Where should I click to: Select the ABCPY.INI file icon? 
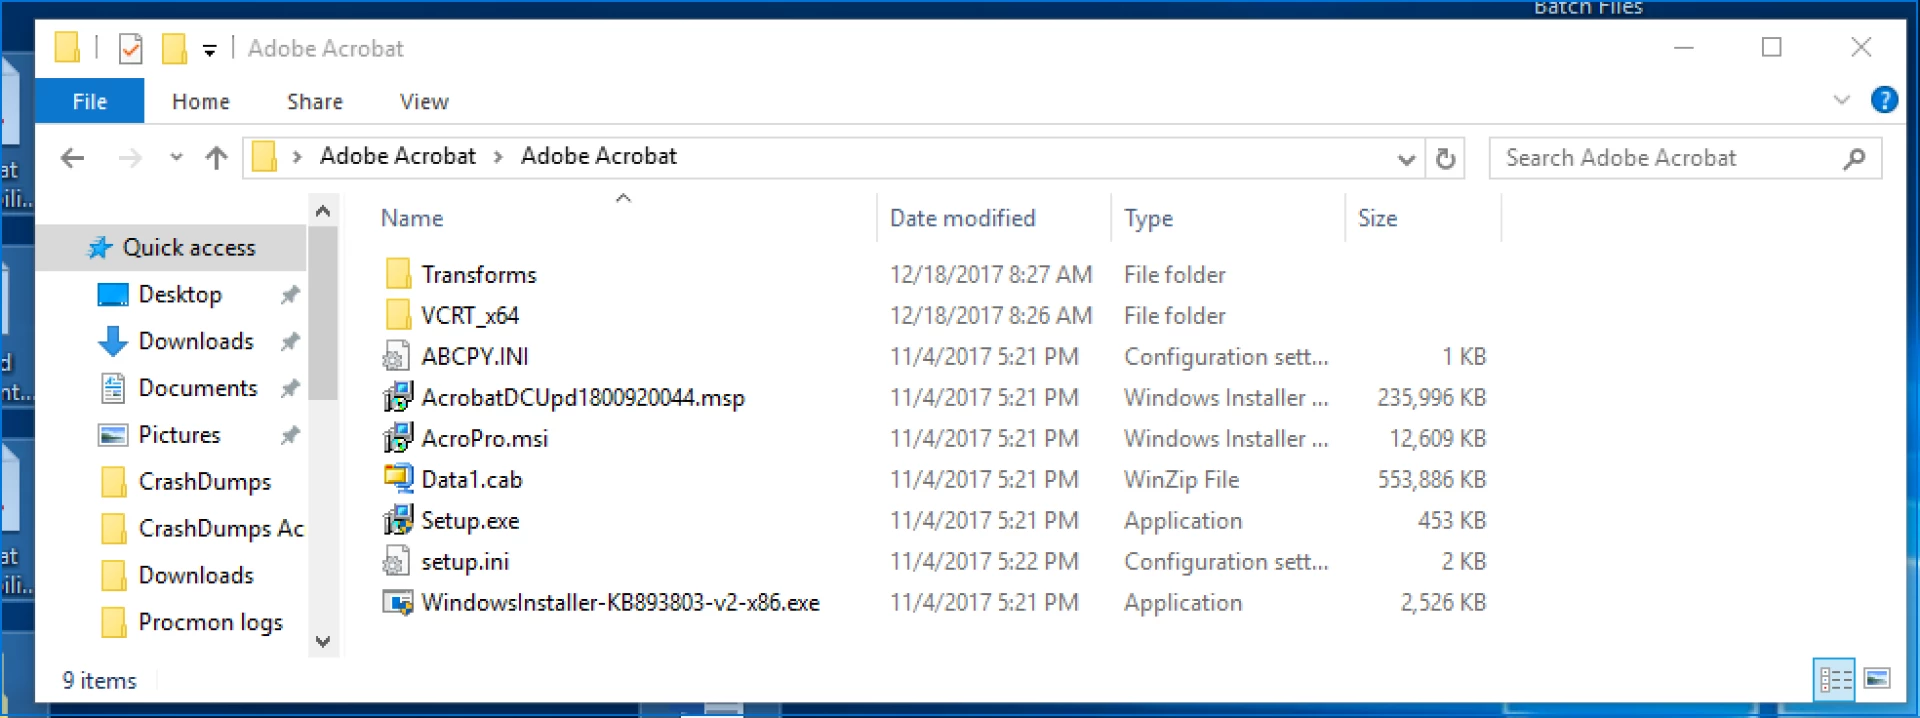[x=396, y=356]
